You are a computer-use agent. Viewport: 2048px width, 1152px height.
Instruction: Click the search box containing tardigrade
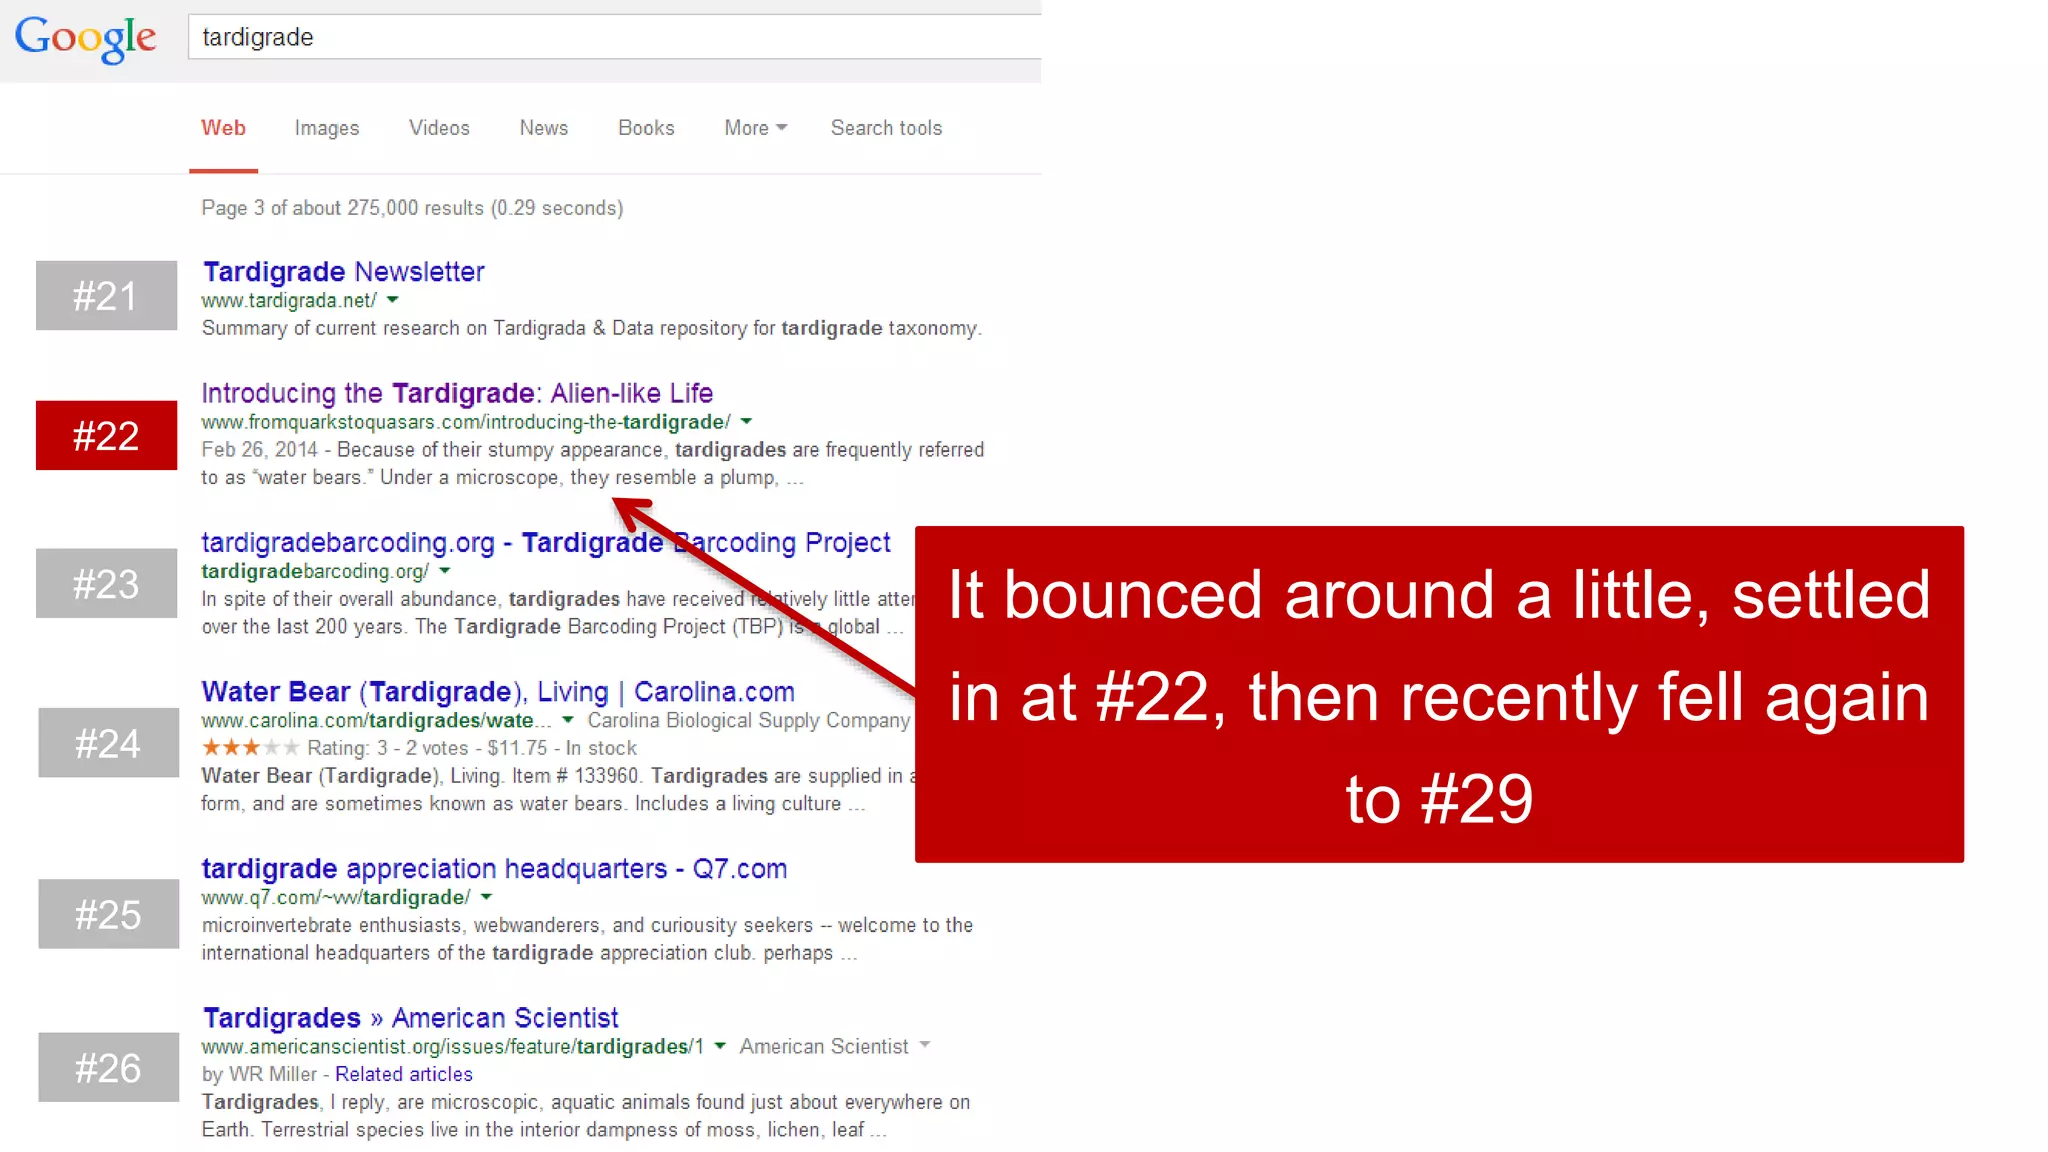click(x=615, y=37)
